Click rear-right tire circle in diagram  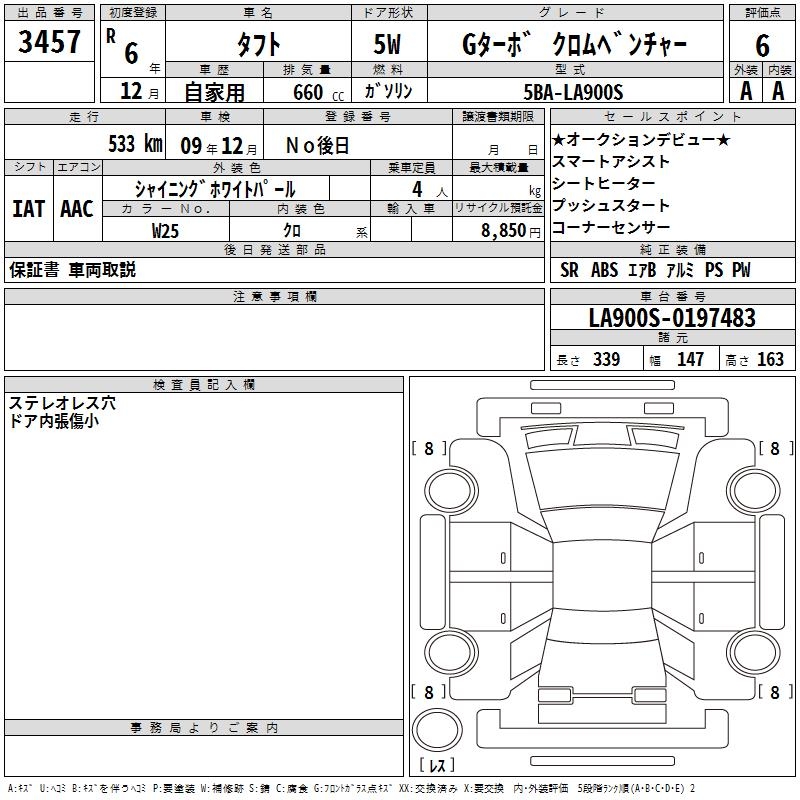753,653
